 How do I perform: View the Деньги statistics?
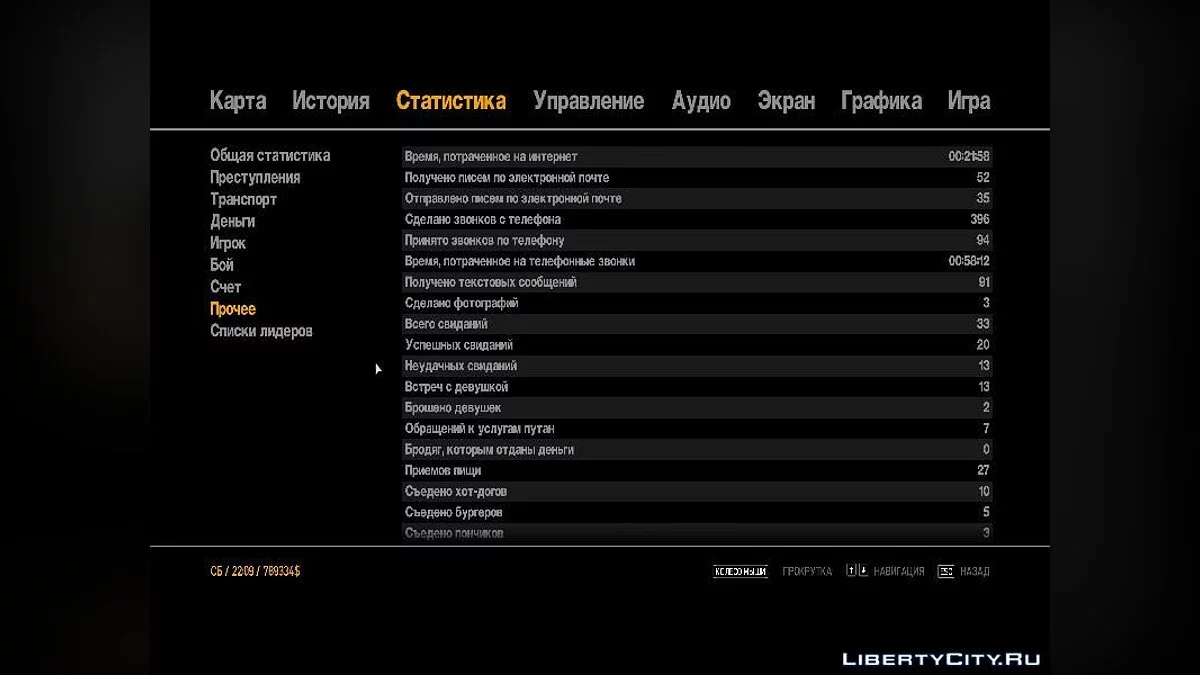(x=231, y=221)
